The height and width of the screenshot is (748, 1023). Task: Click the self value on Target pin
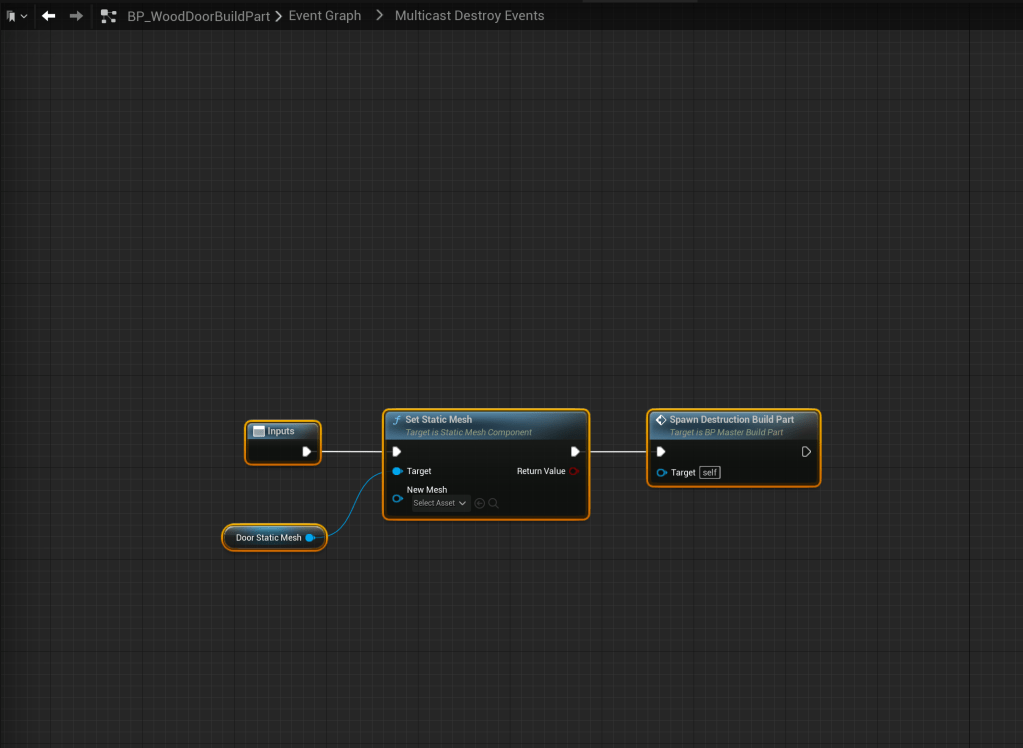click(x=709, y=472)
